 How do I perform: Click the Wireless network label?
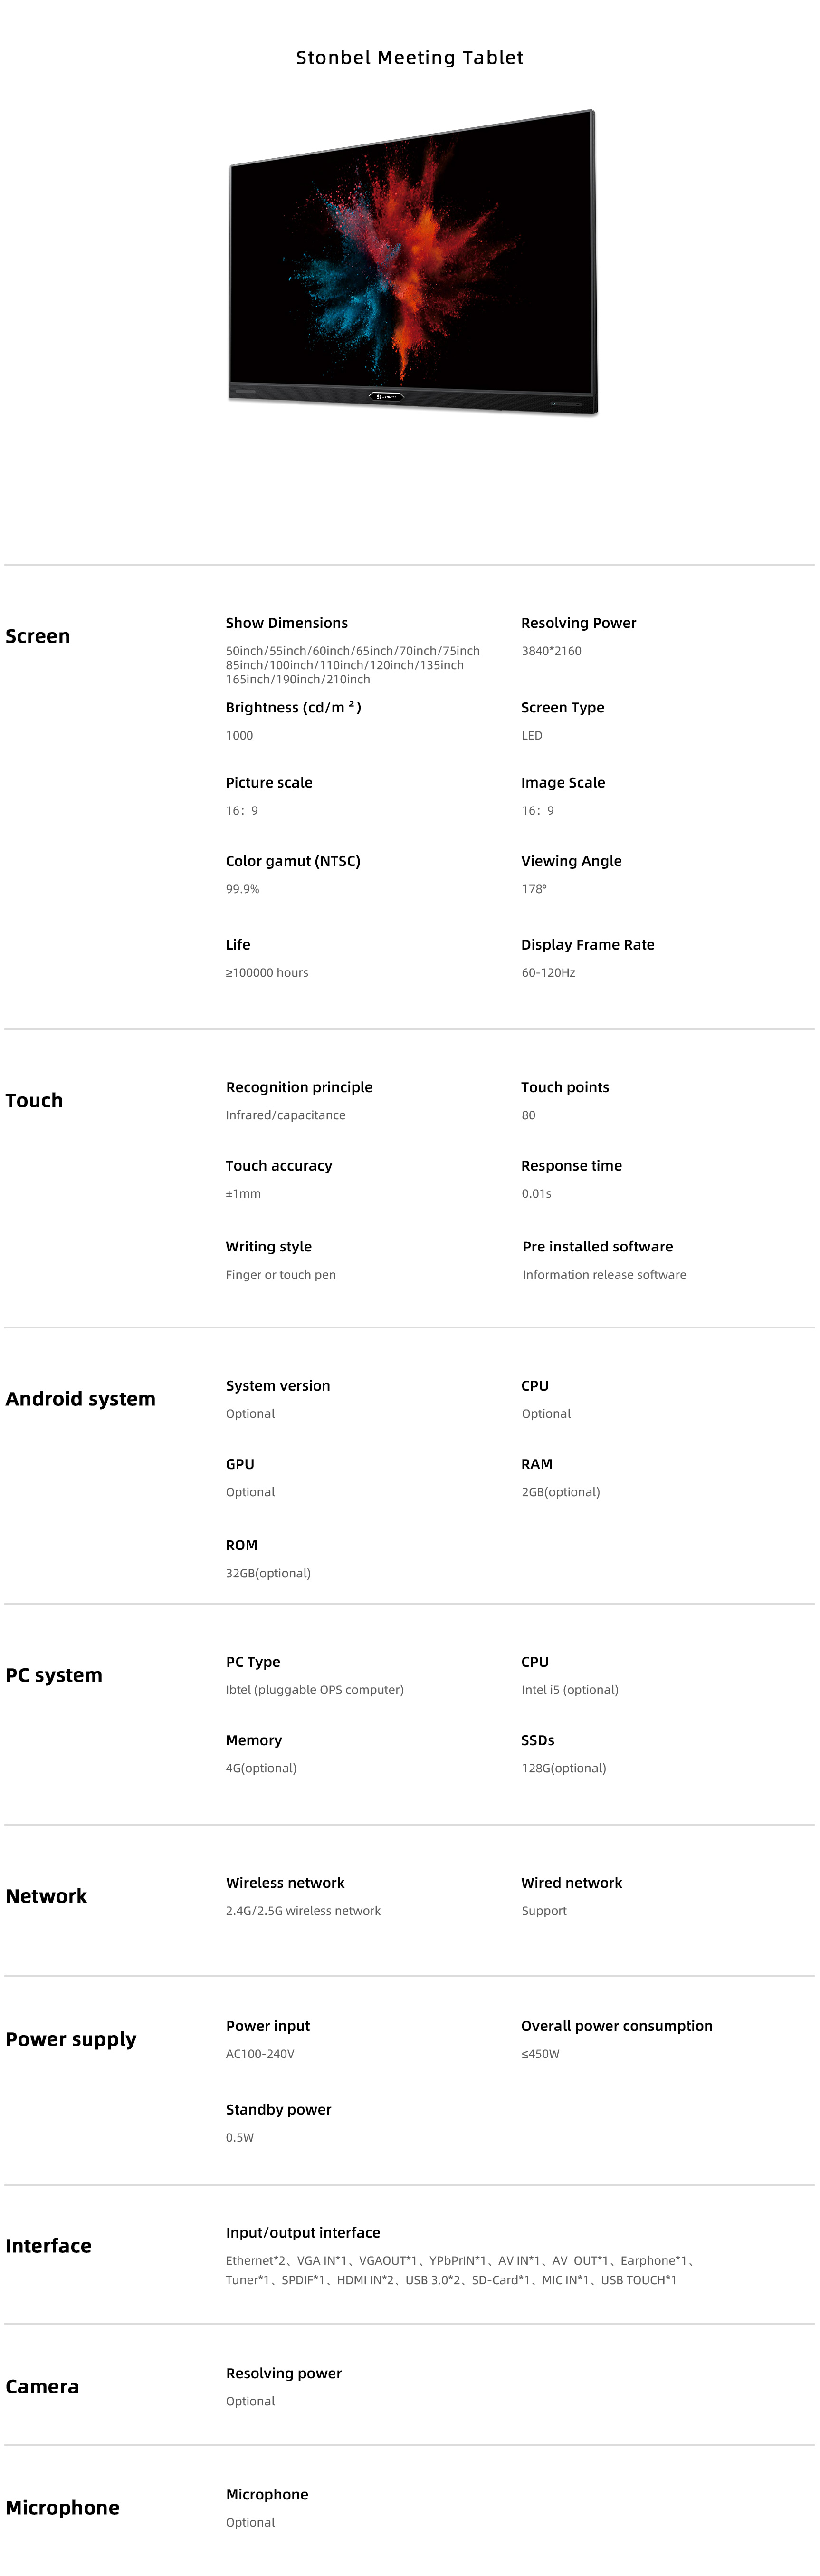click(x=285, y=1883)
